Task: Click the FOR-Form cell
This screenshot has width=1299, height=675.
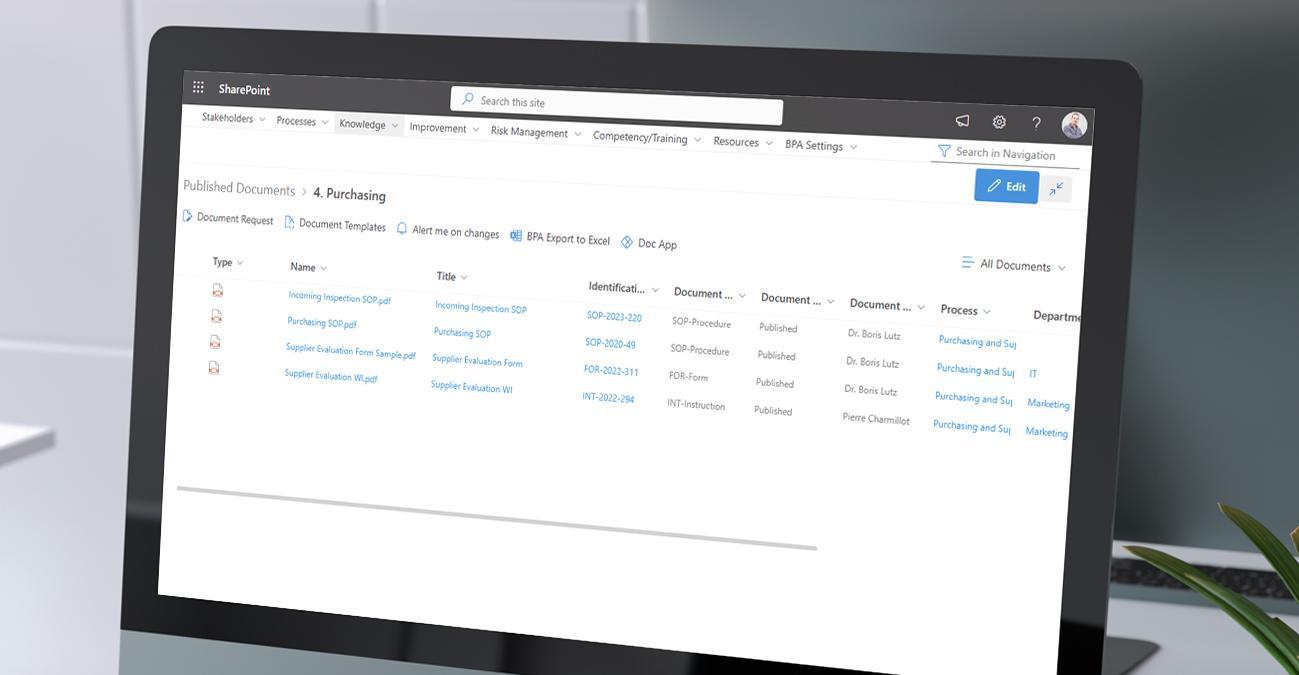Action: (x=688, y=377)
